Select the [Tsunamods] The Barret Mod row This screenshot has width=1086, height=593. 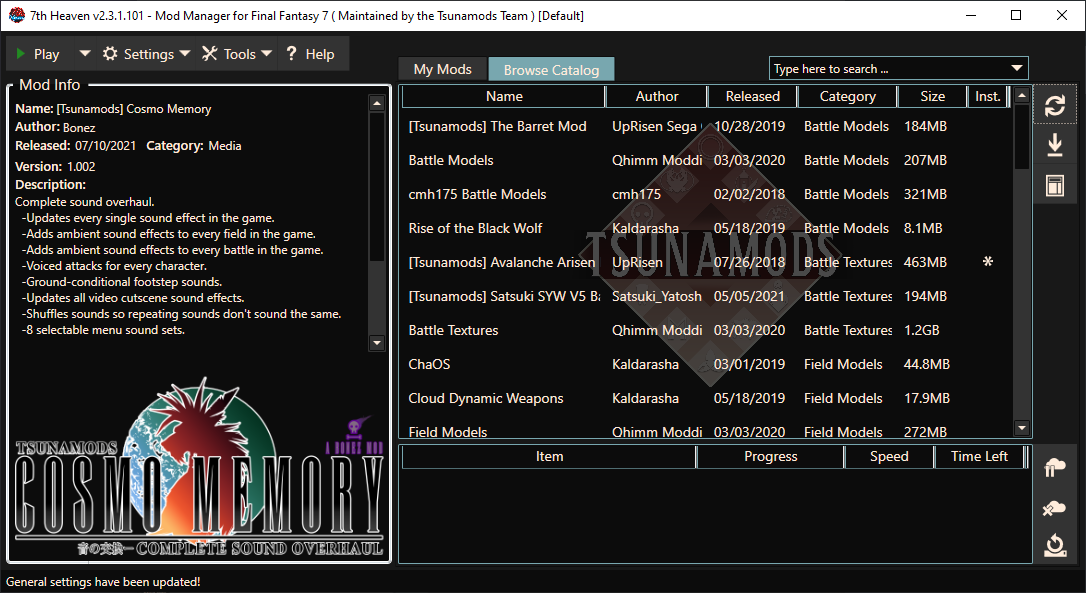[706, 126]
